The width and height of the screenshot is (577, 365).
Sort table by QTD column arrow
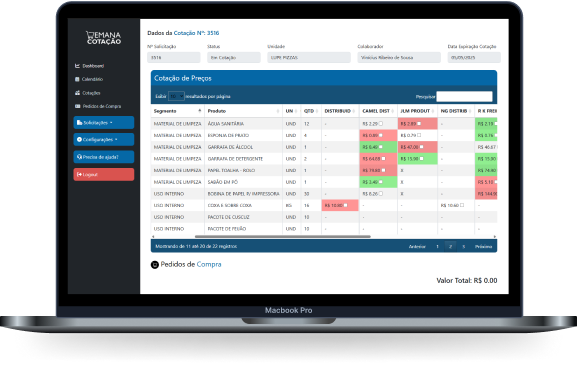click(x=317, y=111)
